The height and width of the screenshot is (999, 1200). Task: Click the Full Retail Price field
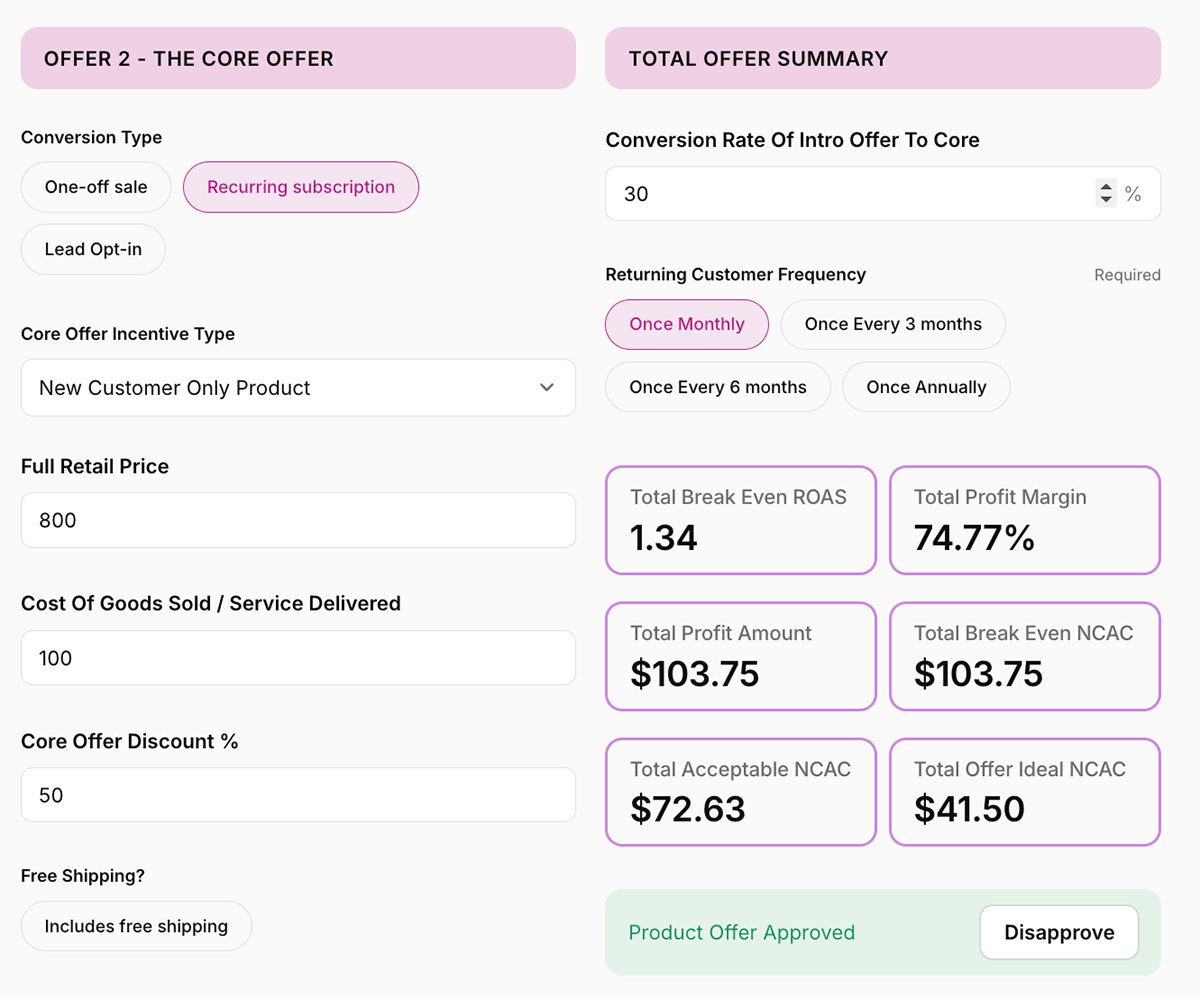click(298, 520)
